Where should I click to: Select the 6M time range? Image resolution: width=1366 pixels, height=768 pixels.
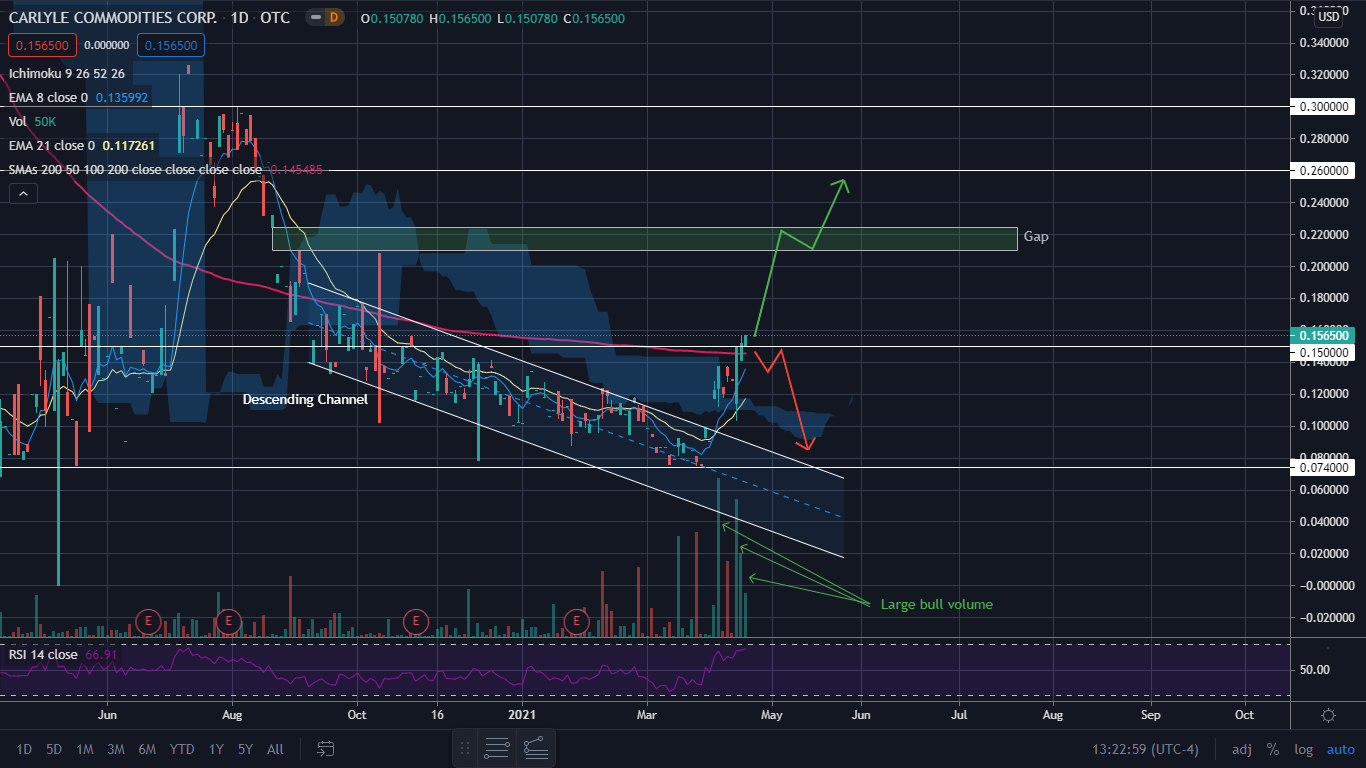point(147,749)
